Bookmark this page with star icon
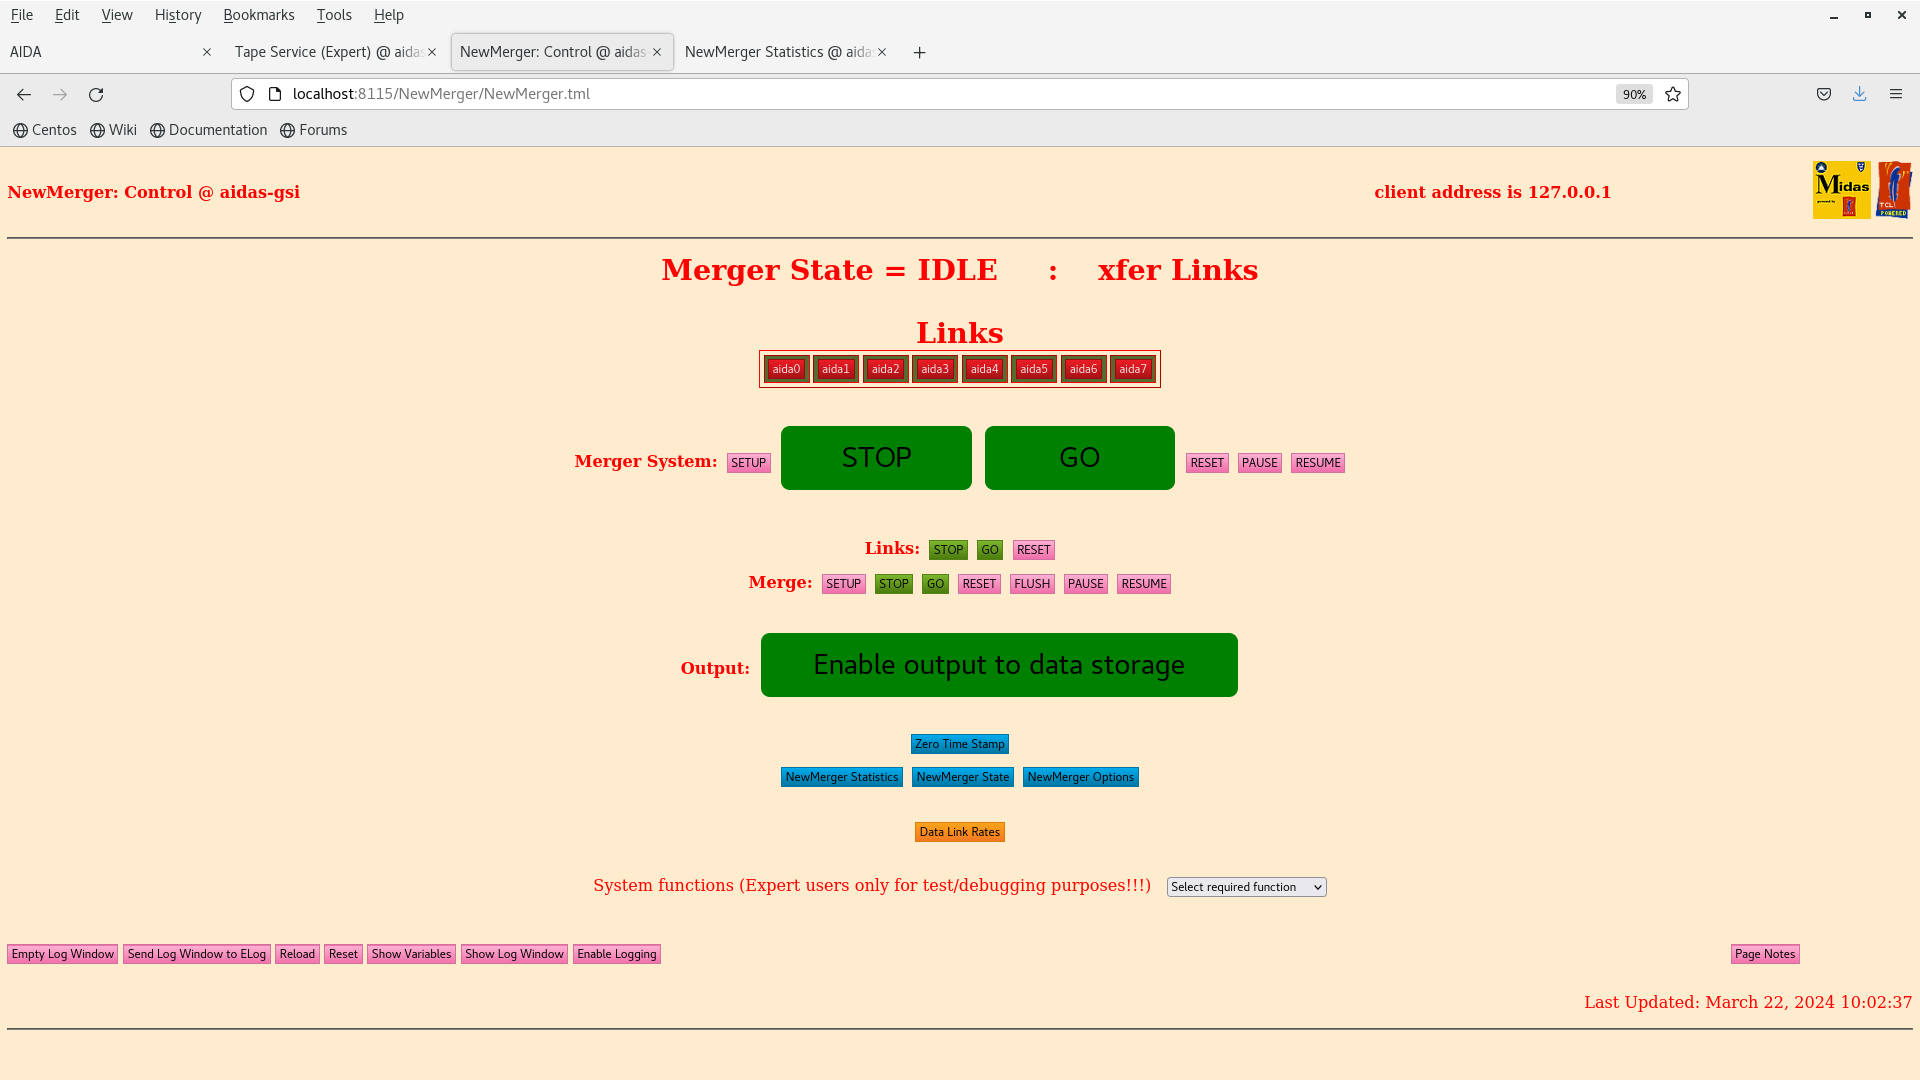Image resolution: width=1920 pixels, height=1080 pixels. click(1673, 94)
